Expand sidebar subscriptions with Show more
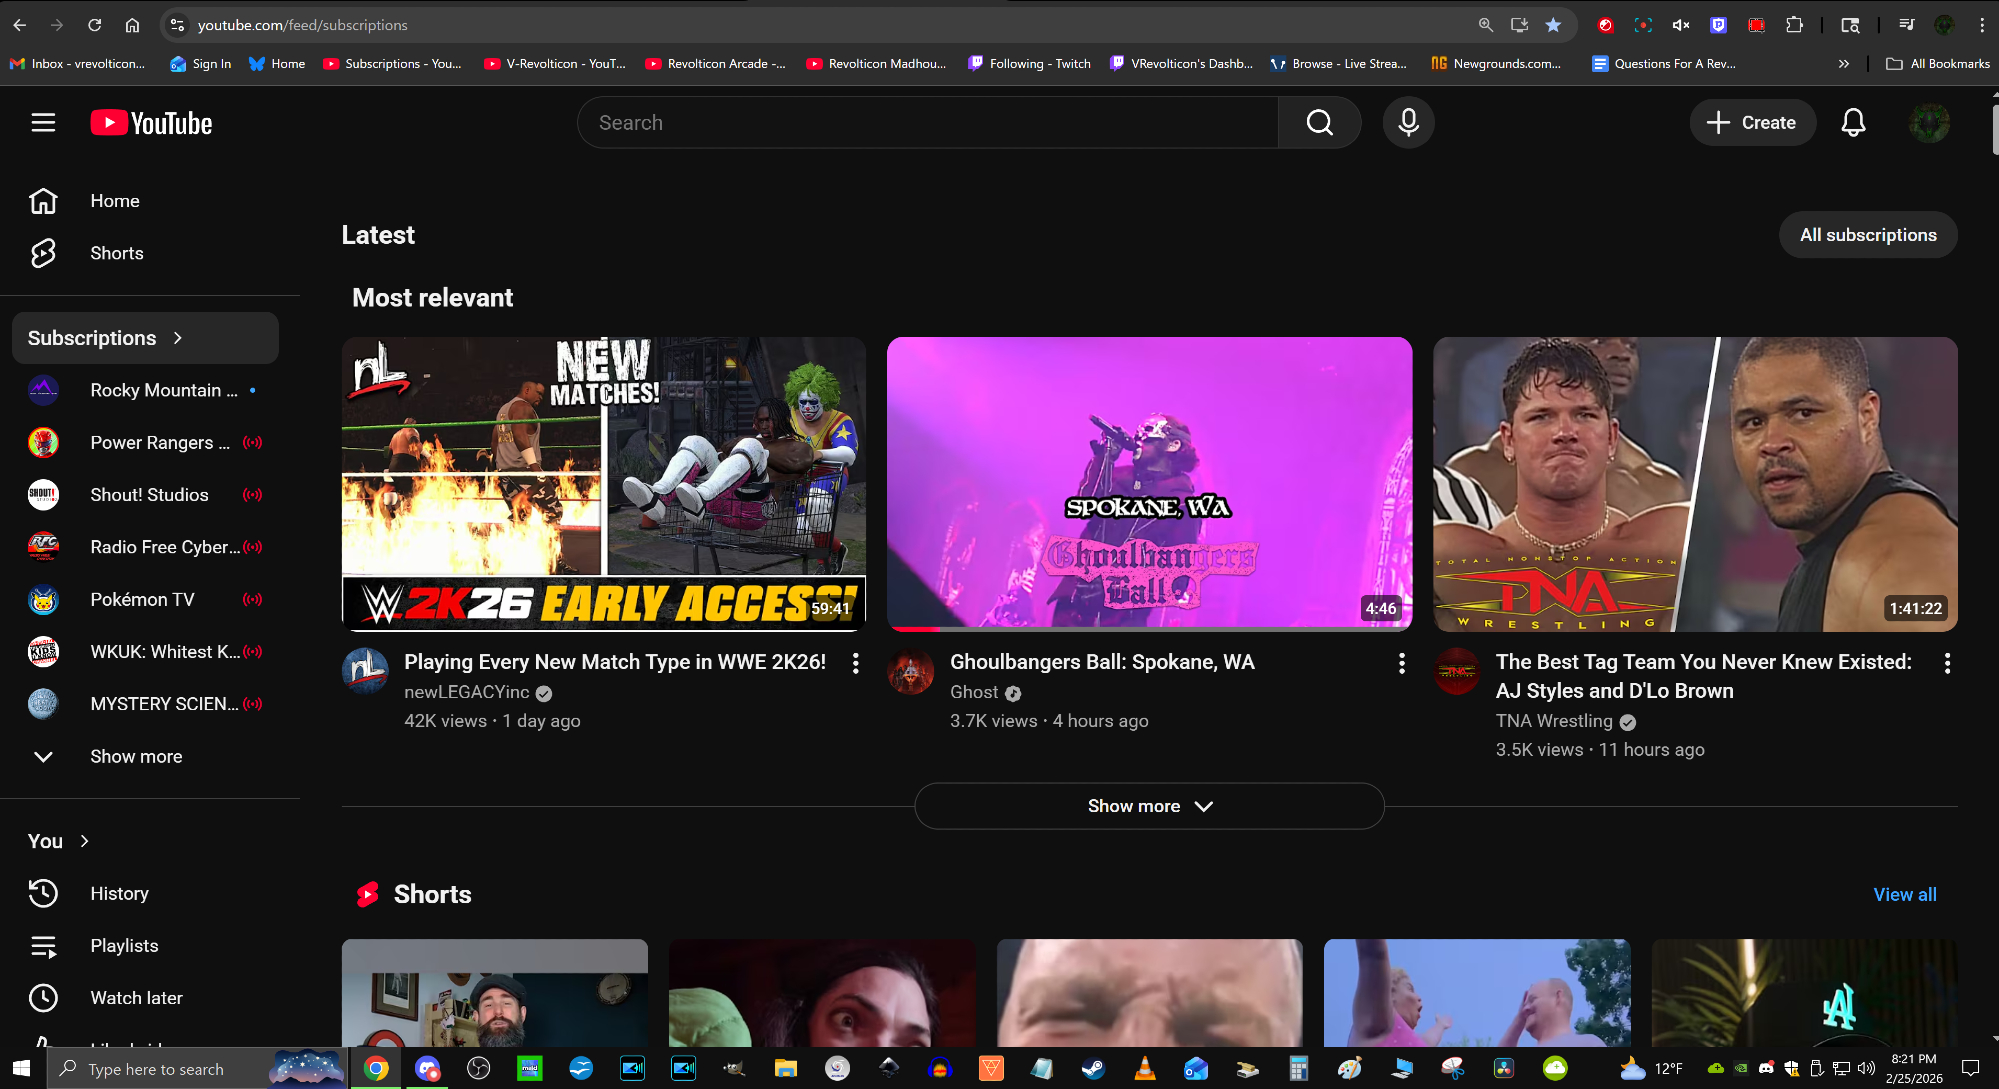The height and width of the screenshot is (1089, 1999). [x=136, y=756]
